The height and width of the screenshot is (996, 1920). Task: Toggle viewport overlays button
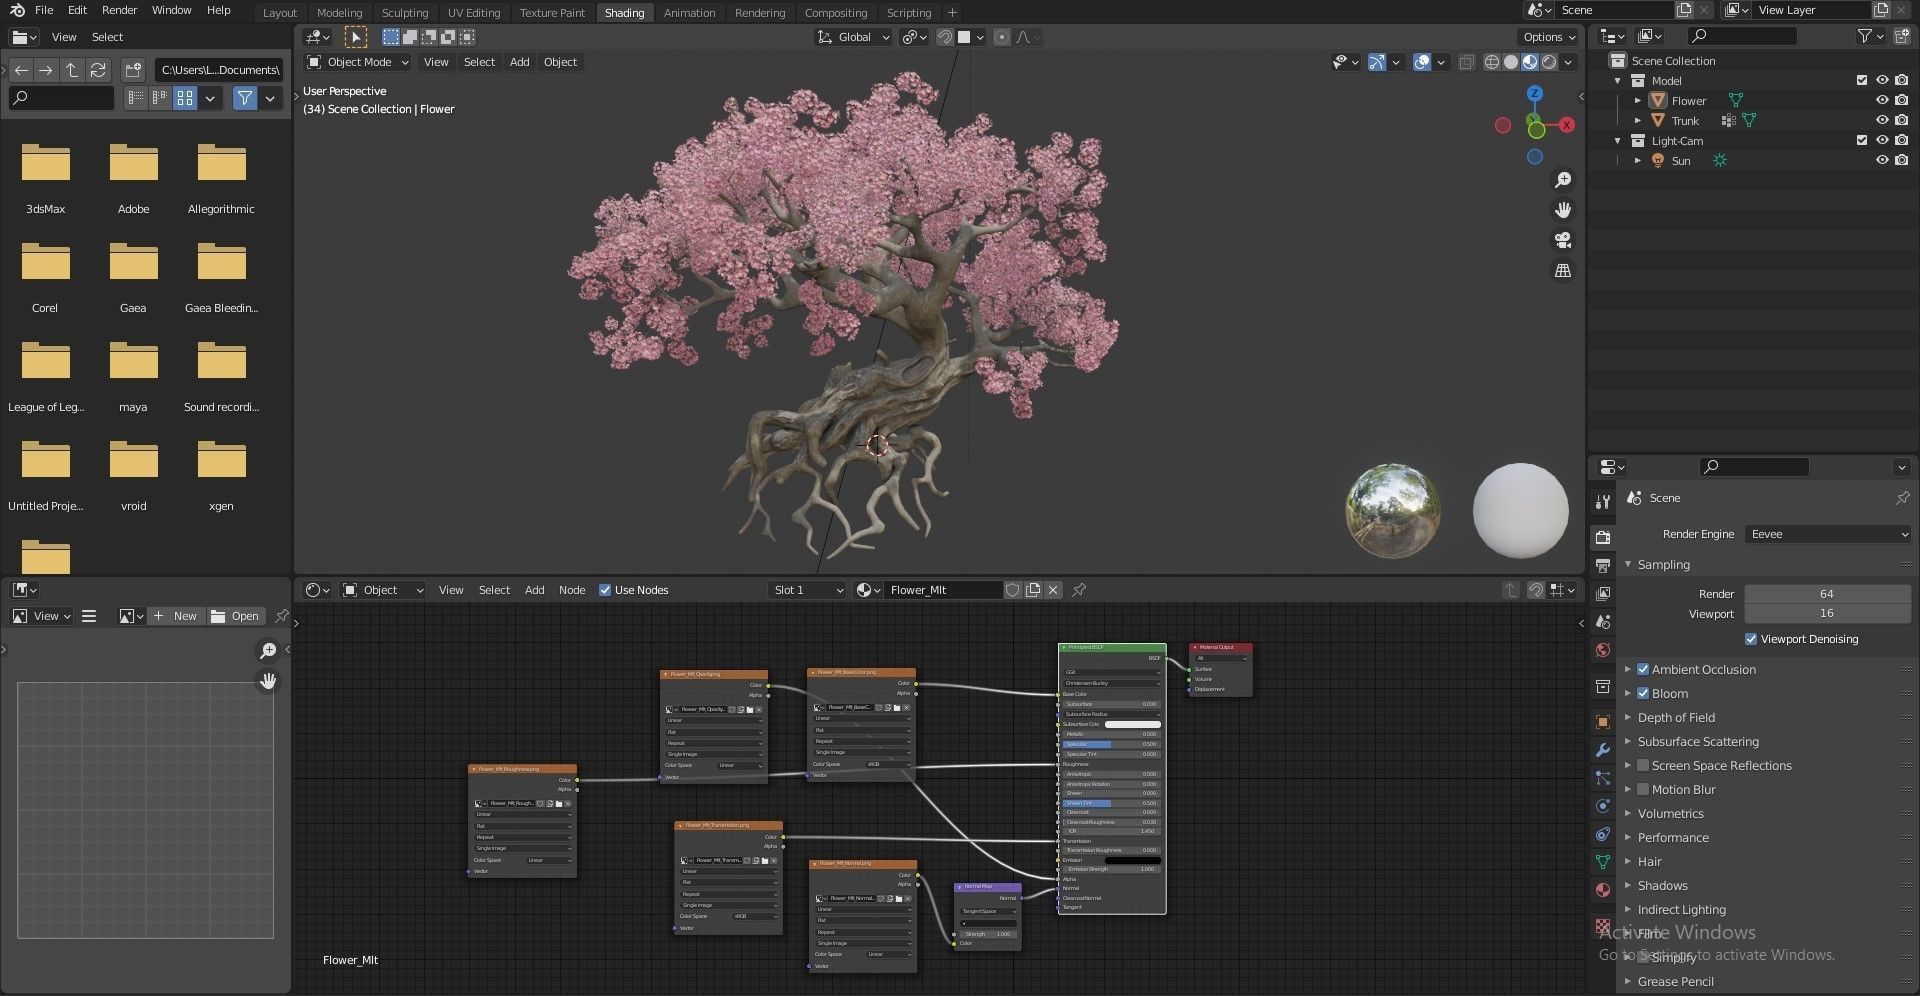click(x=1422, y=62)
